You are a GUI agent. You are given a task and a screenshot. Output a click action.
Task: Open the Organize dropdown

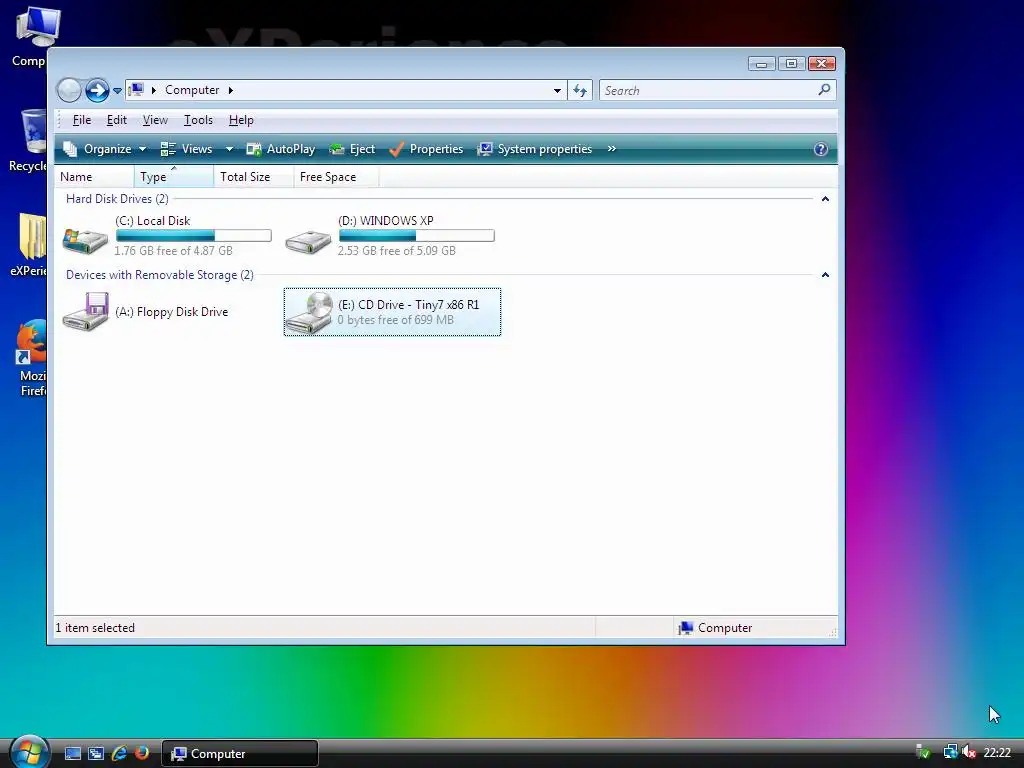coord(104,150)
